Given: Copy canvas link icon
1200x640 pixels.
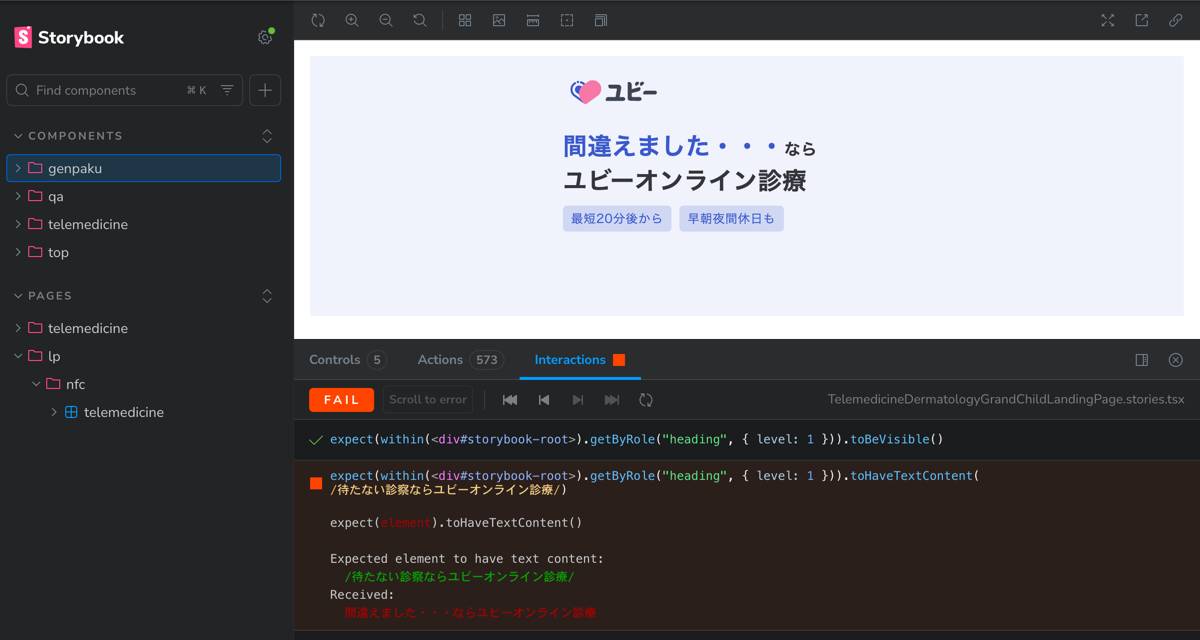Looking at the screenshot, I should click(x=1176, y=20).
